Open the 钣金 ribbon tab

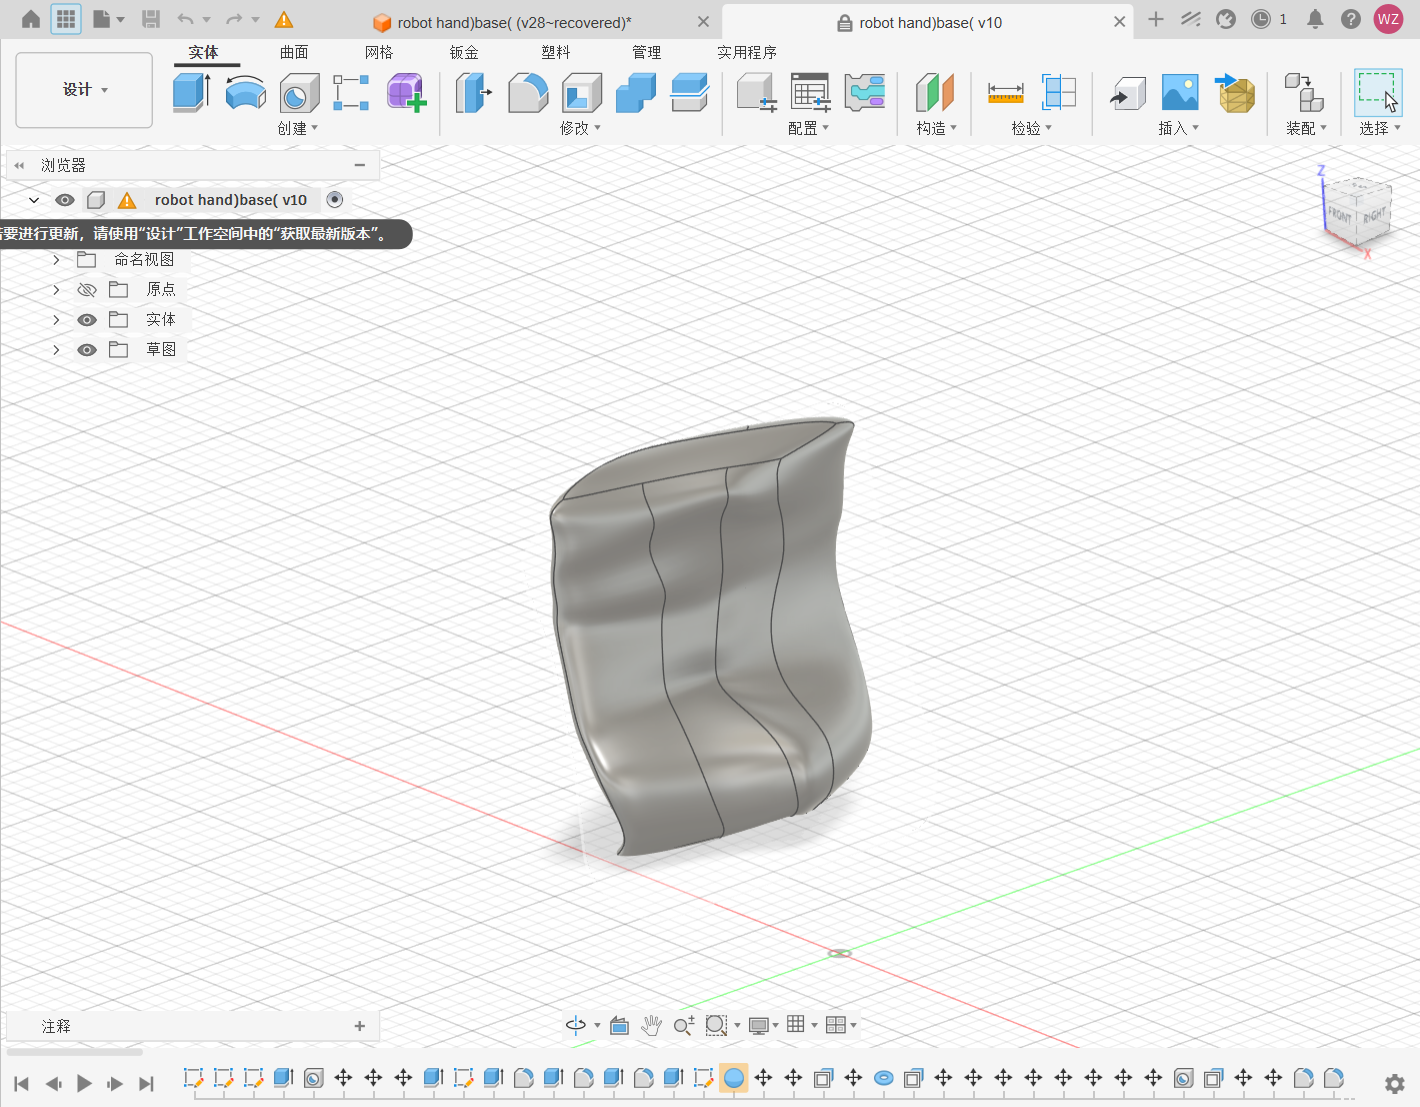click(x=464, y=52)
